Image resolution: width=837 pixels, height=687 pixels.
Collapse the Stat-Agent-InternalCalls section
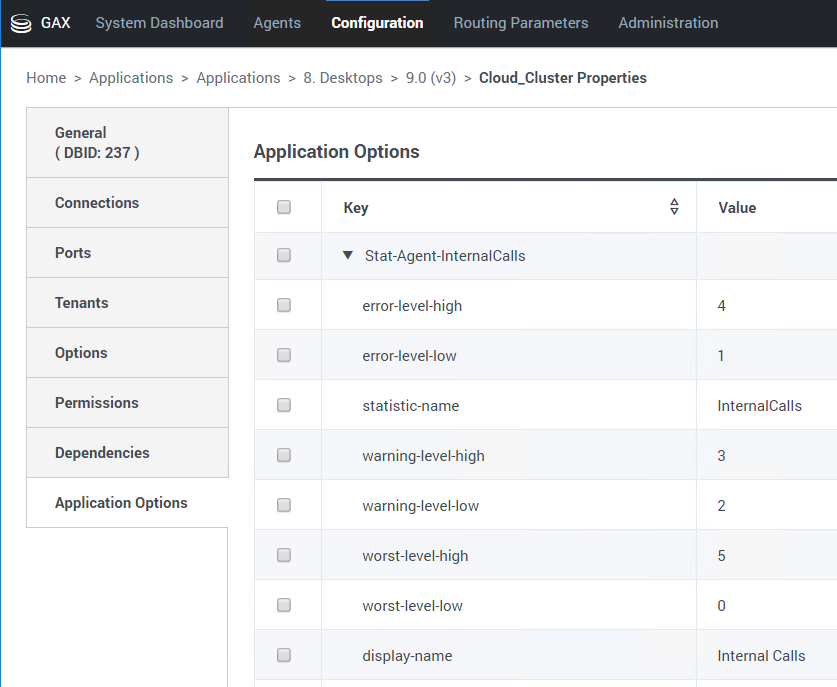pyautogui.click(x=348, y=256)
